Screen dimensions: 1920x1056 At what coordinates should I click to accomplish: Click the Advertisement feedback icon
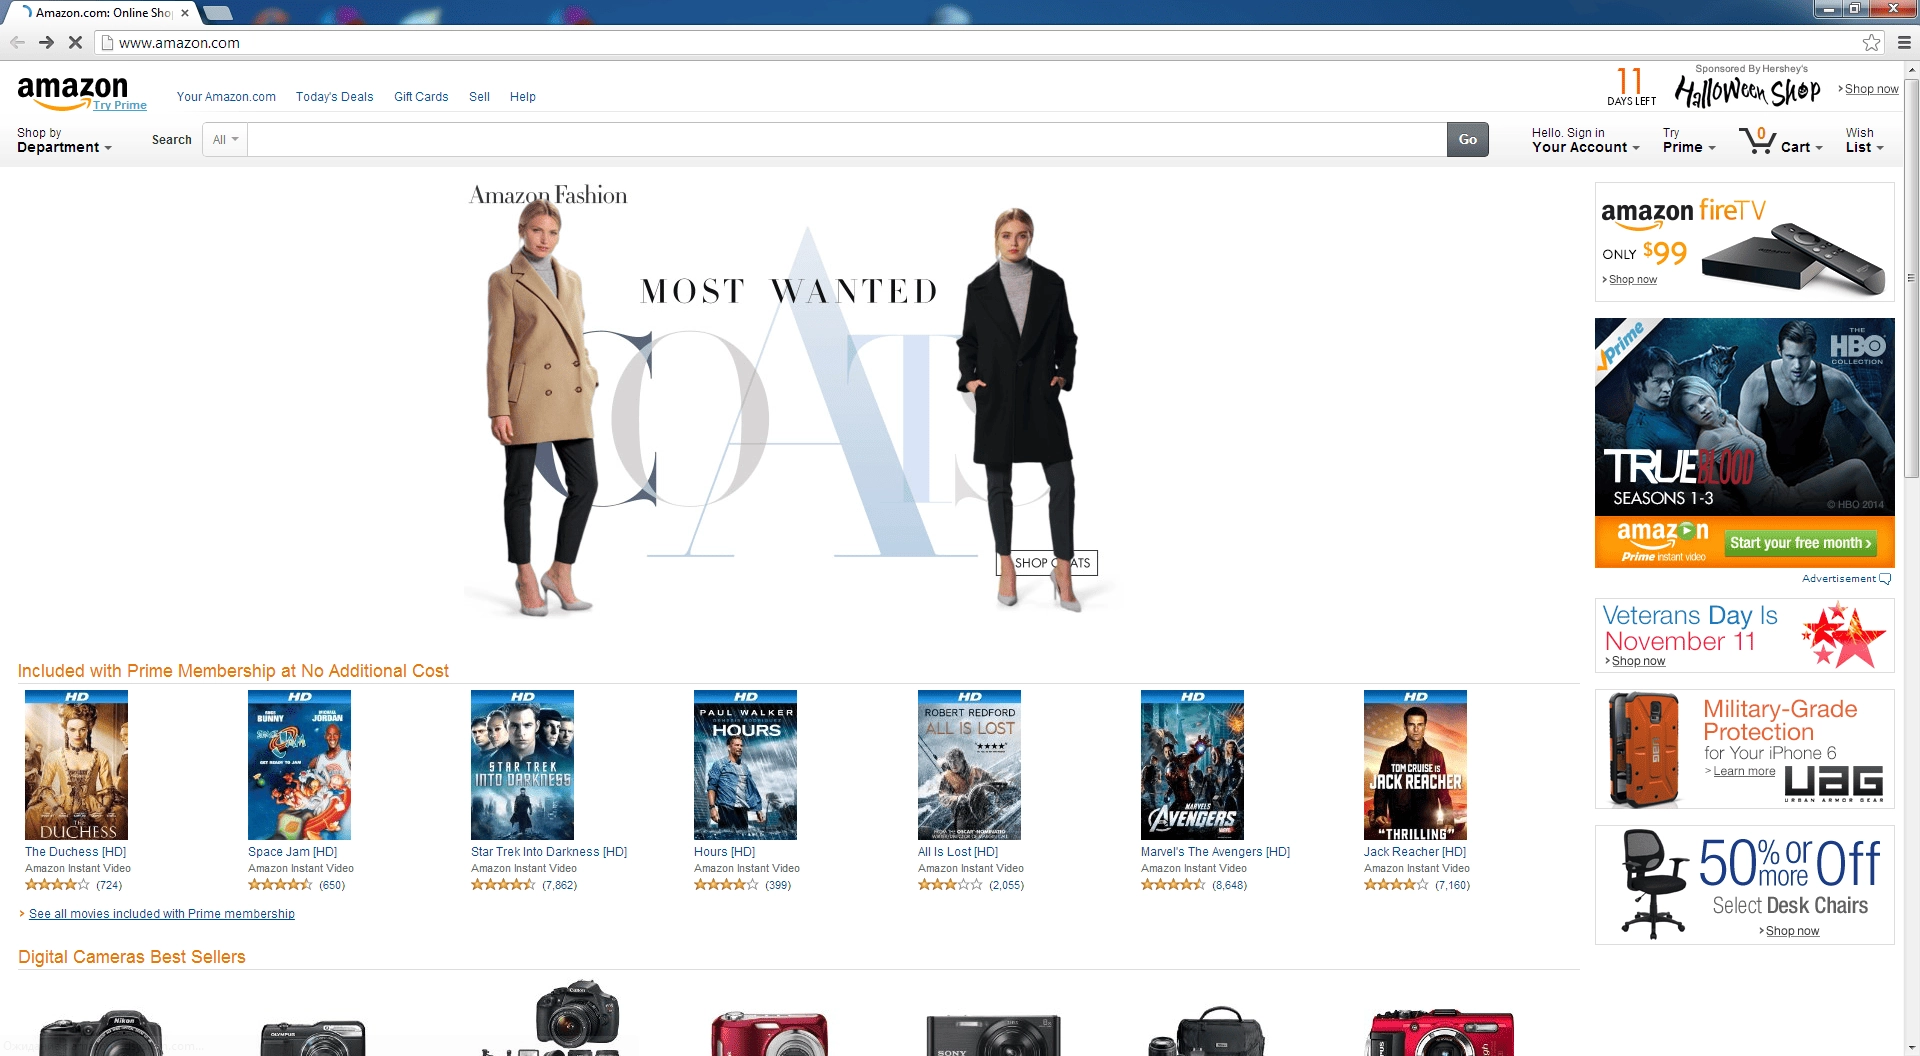1885,579
